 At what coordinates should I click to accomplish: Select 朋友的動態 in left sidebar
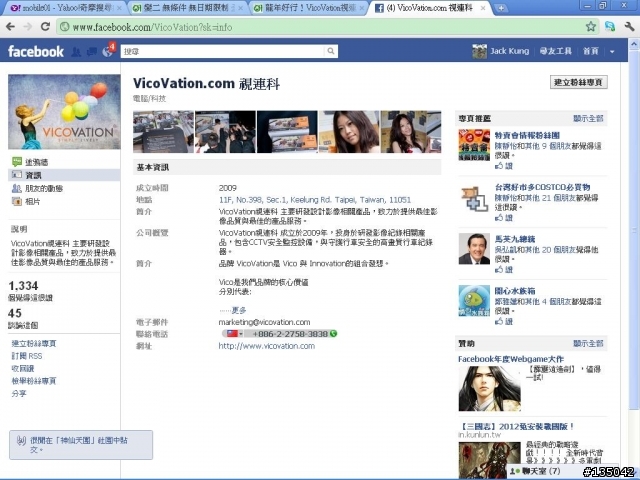(44, 189)
